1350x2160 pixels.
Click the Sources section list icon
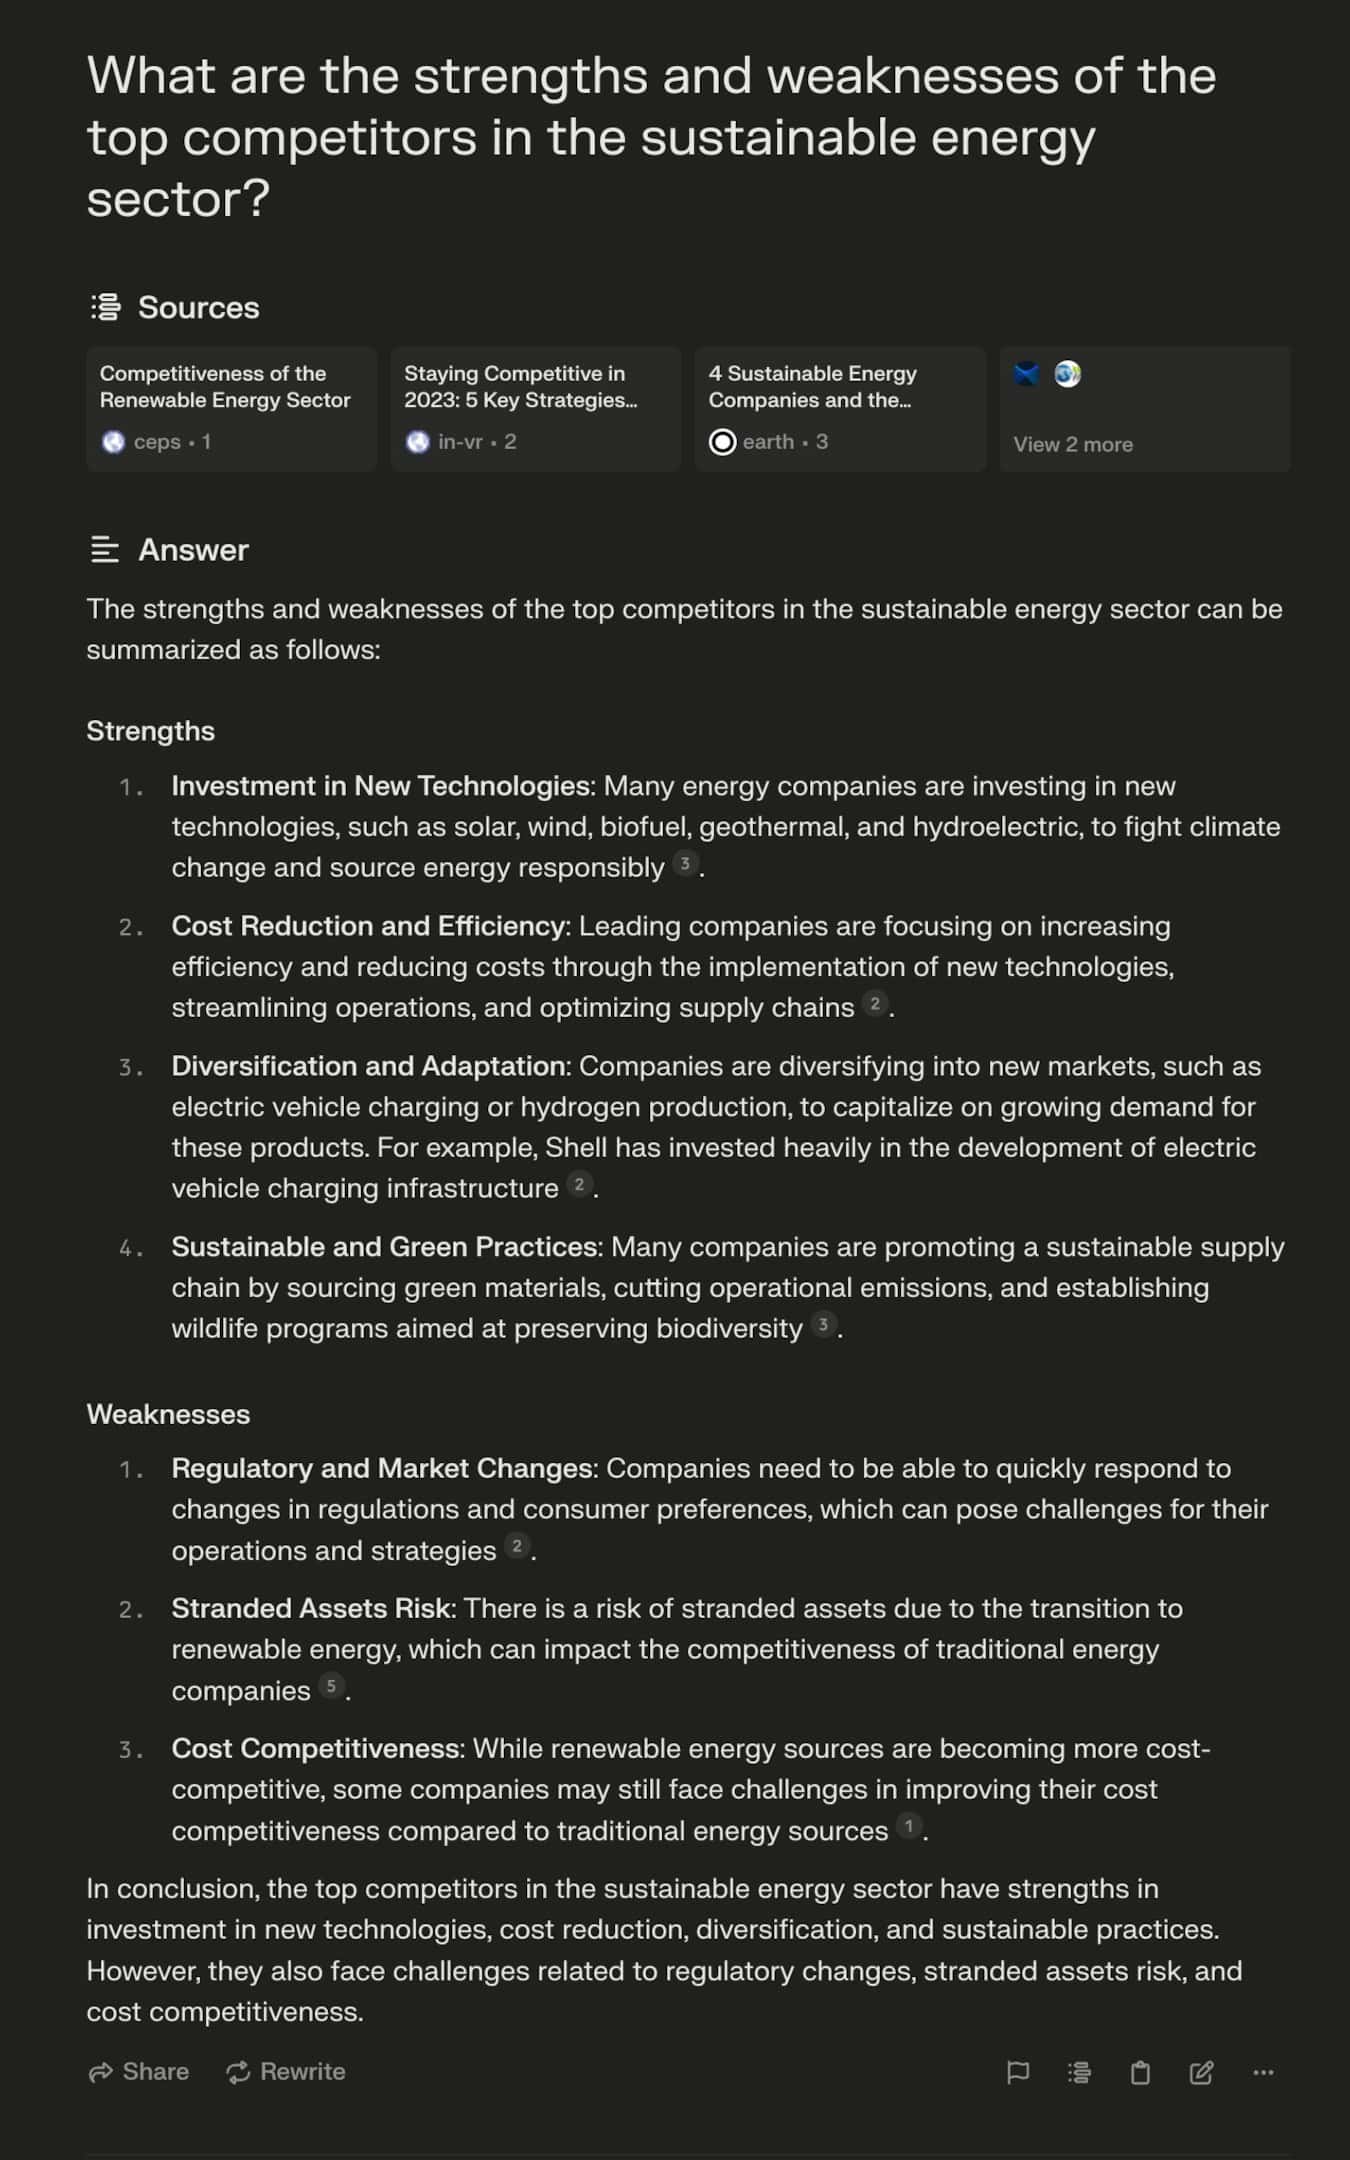[x=106, y=307]
